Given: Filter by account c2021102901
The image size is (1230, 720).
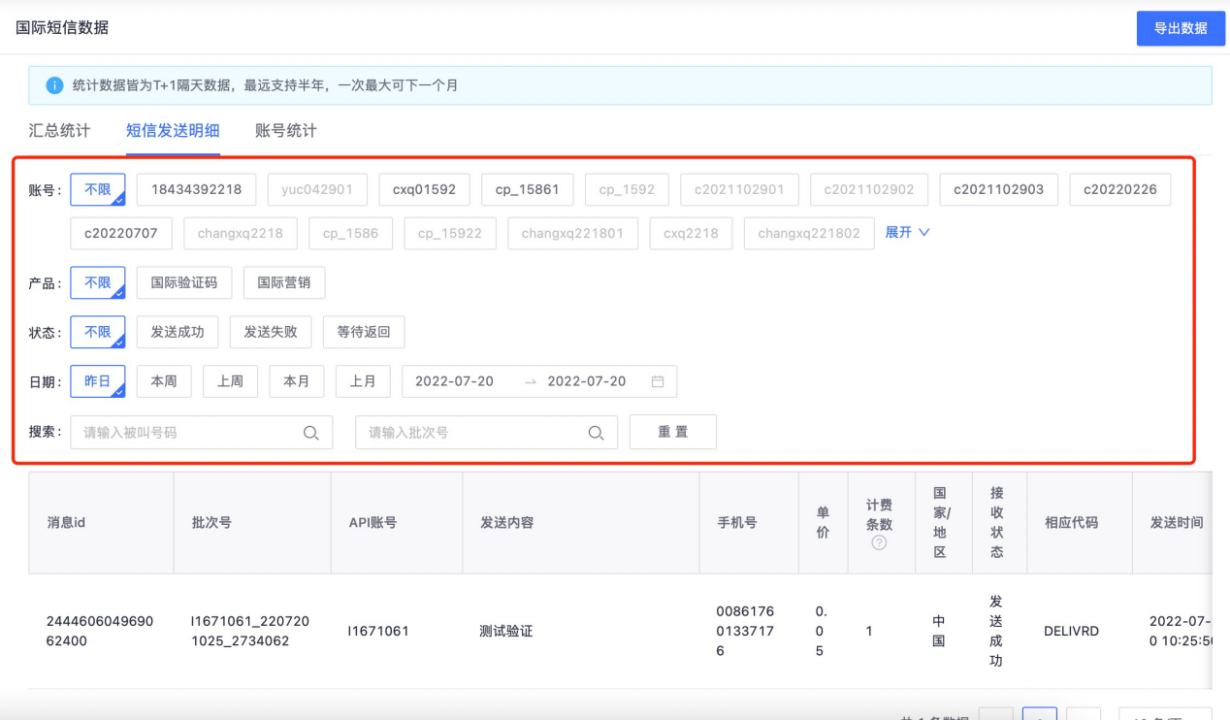Looking at the screenshot, I should pos(739,190).
